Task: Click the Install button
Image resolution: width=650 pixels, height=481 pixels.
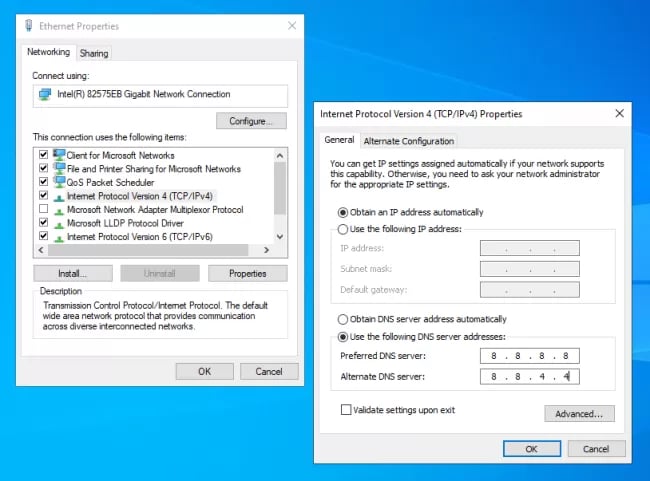Action: [73, 274]
